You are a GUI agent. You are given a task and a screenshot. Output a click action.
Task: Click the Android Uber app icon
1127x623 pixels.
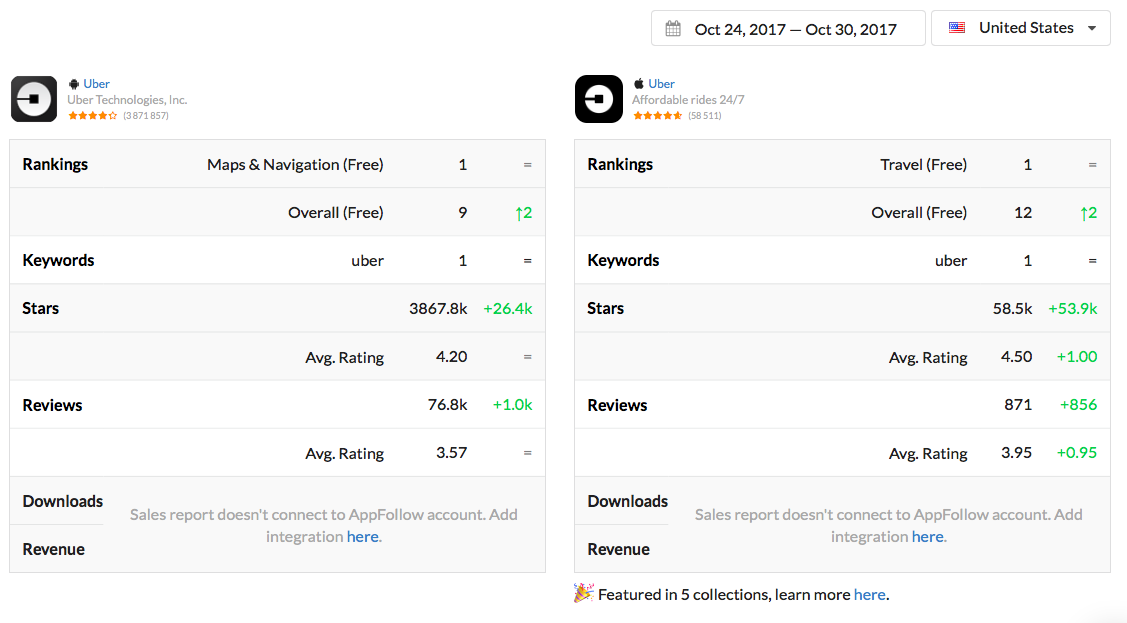[34, 99]
